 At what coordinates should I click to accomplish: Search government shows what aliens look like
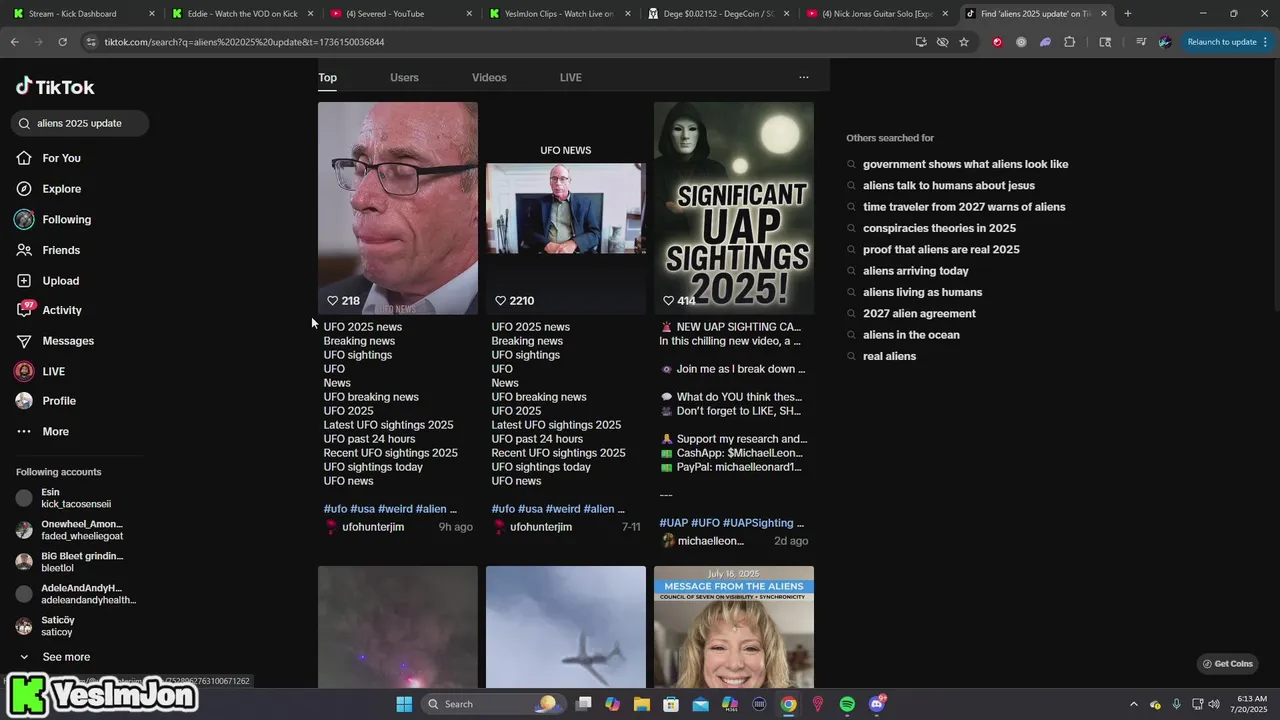965,164
